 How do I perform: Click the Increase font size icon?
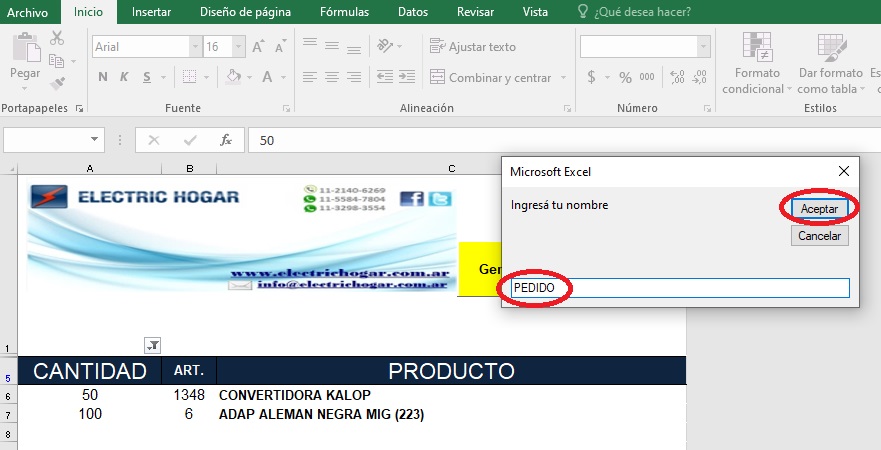click(258, 47)
